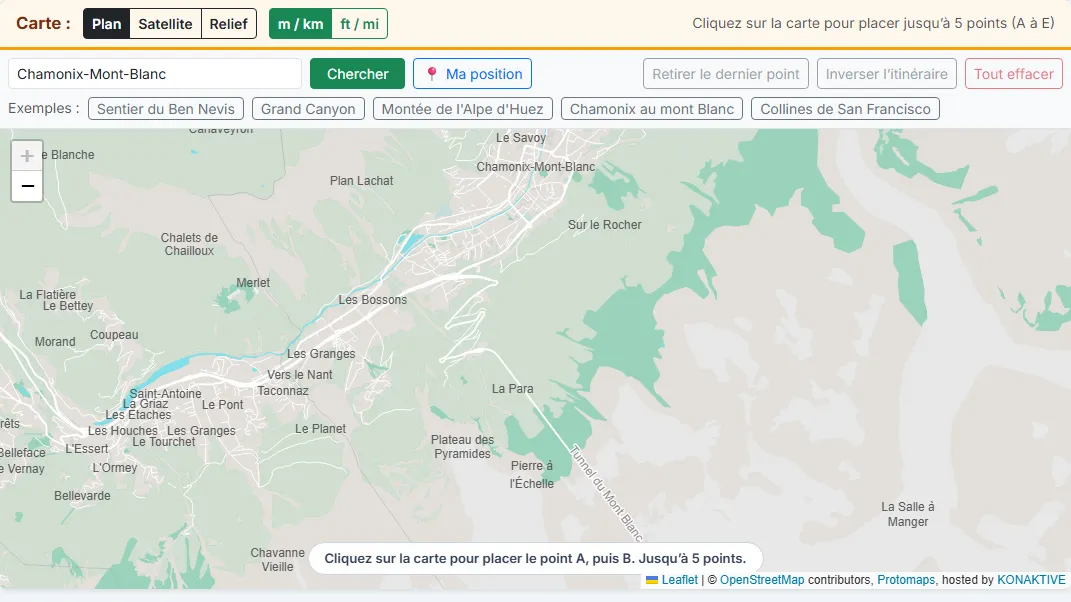Select the Plan map style

pos(107,24)
